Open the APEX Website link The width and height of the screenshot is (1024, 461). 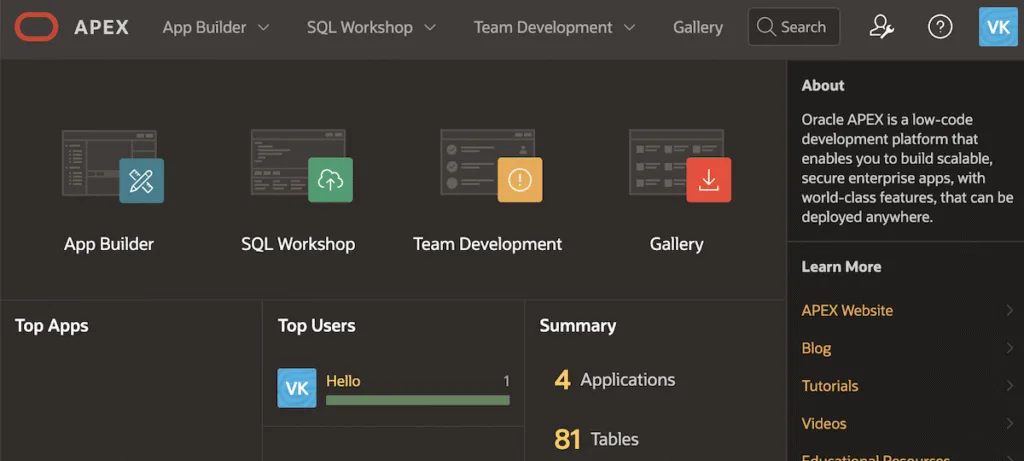[847, 311]
